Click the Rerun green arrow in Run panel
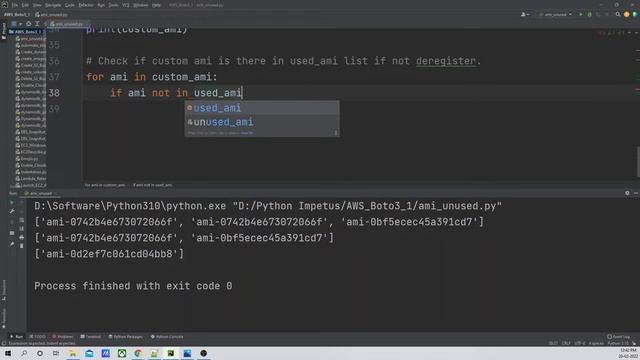Image resolution: width=640 pixels, height=360 pixels. click(12, 202)
